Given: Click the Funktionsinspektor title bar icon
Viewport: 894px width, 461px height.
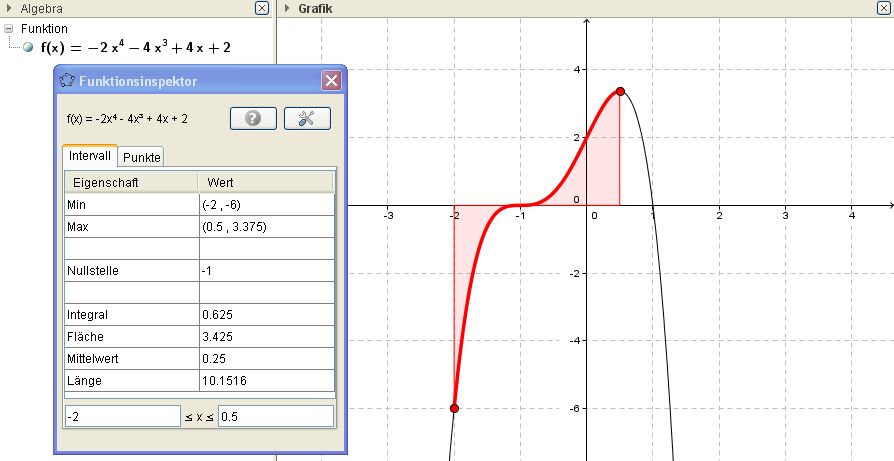Looking at the screenshot, I should tap(67, 81).
